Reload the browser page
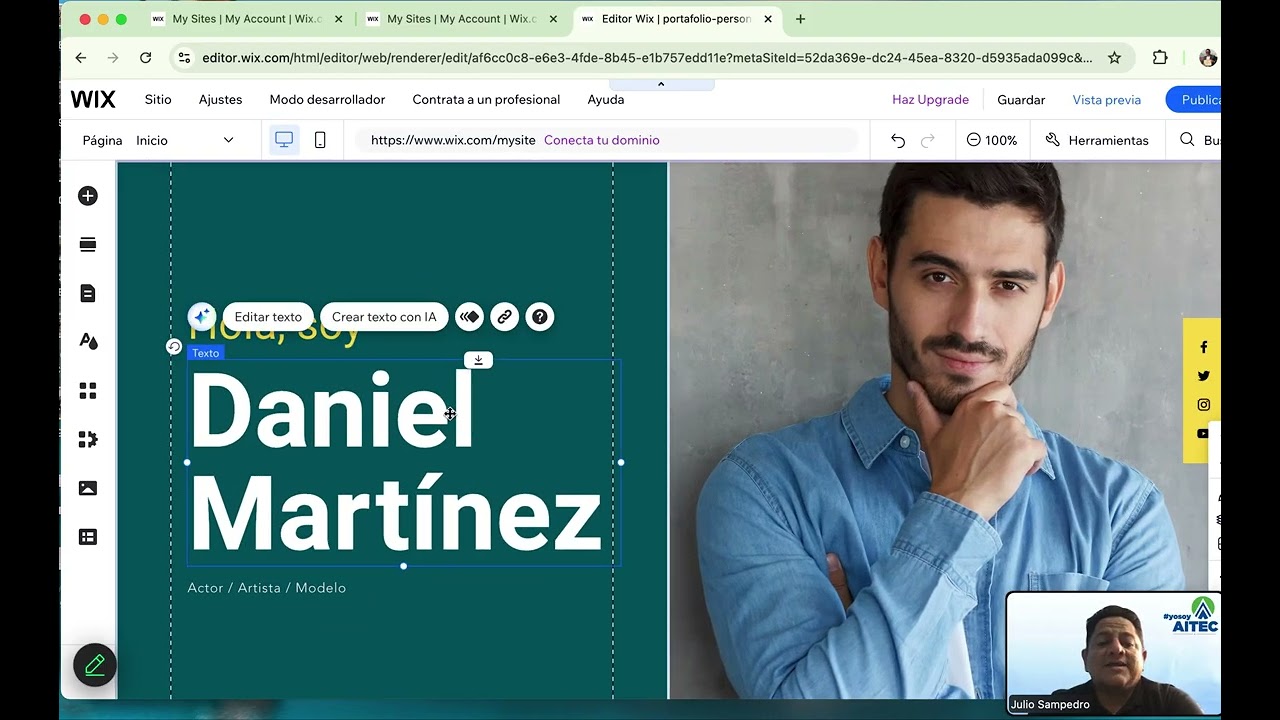Viewport: 1280px width, 720px height. coord(146,58)
